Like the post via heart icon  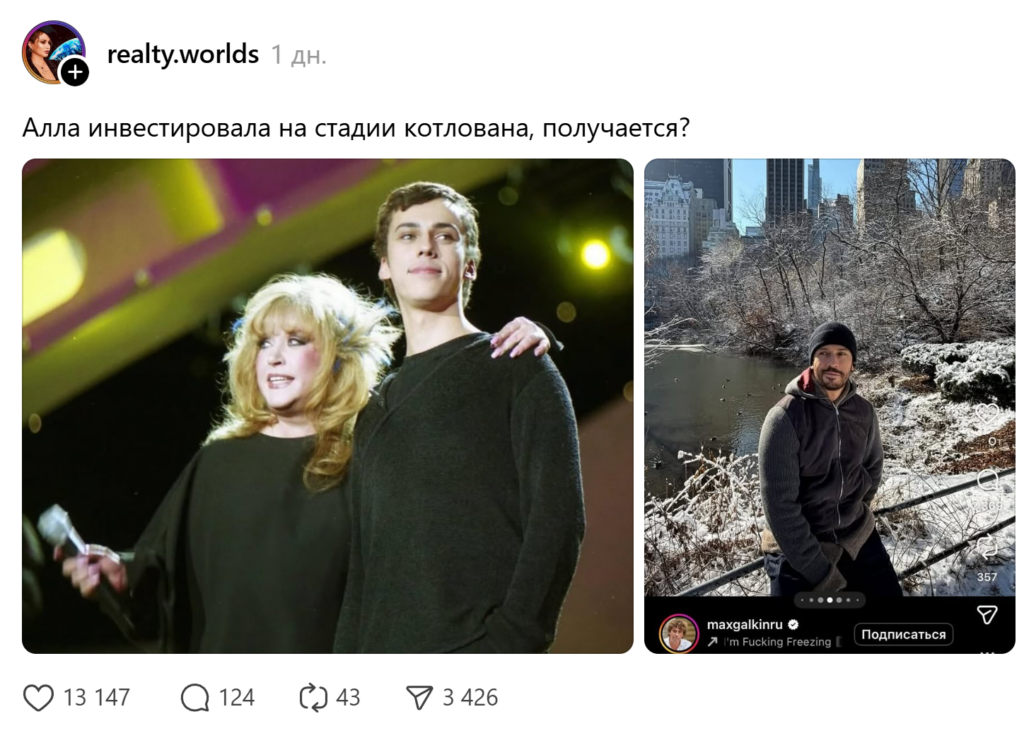coord(39,697)
